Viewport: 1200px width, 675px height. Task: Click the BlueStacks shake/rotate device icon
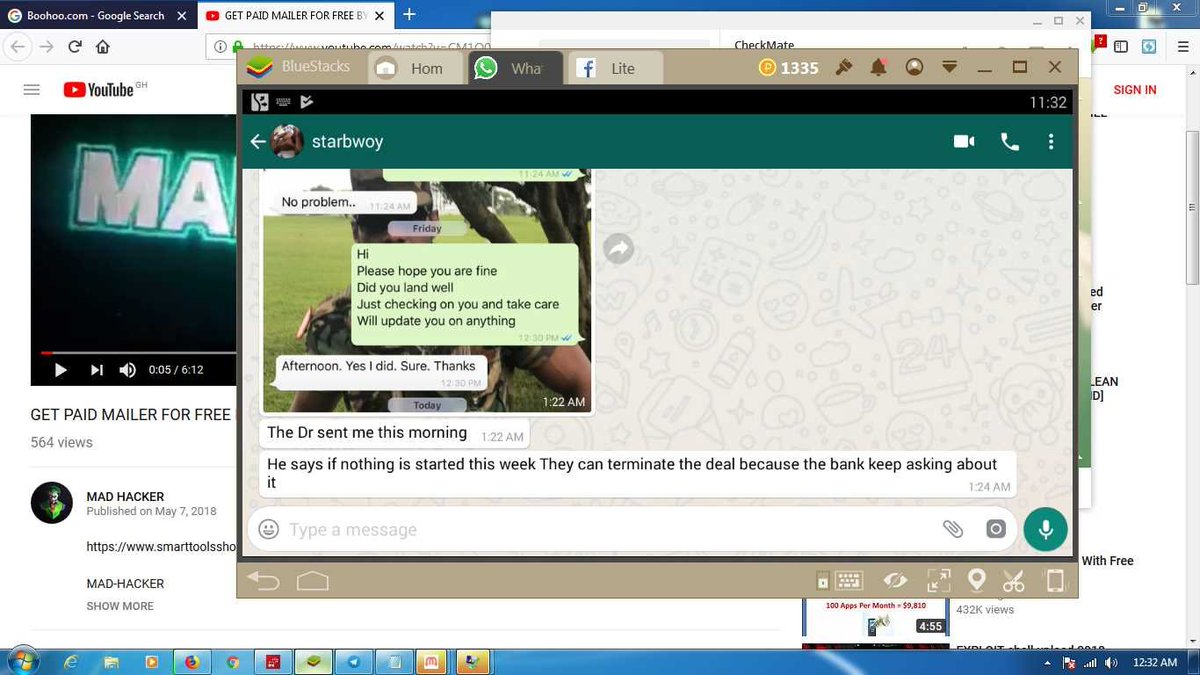click(x=1054, y=581)
